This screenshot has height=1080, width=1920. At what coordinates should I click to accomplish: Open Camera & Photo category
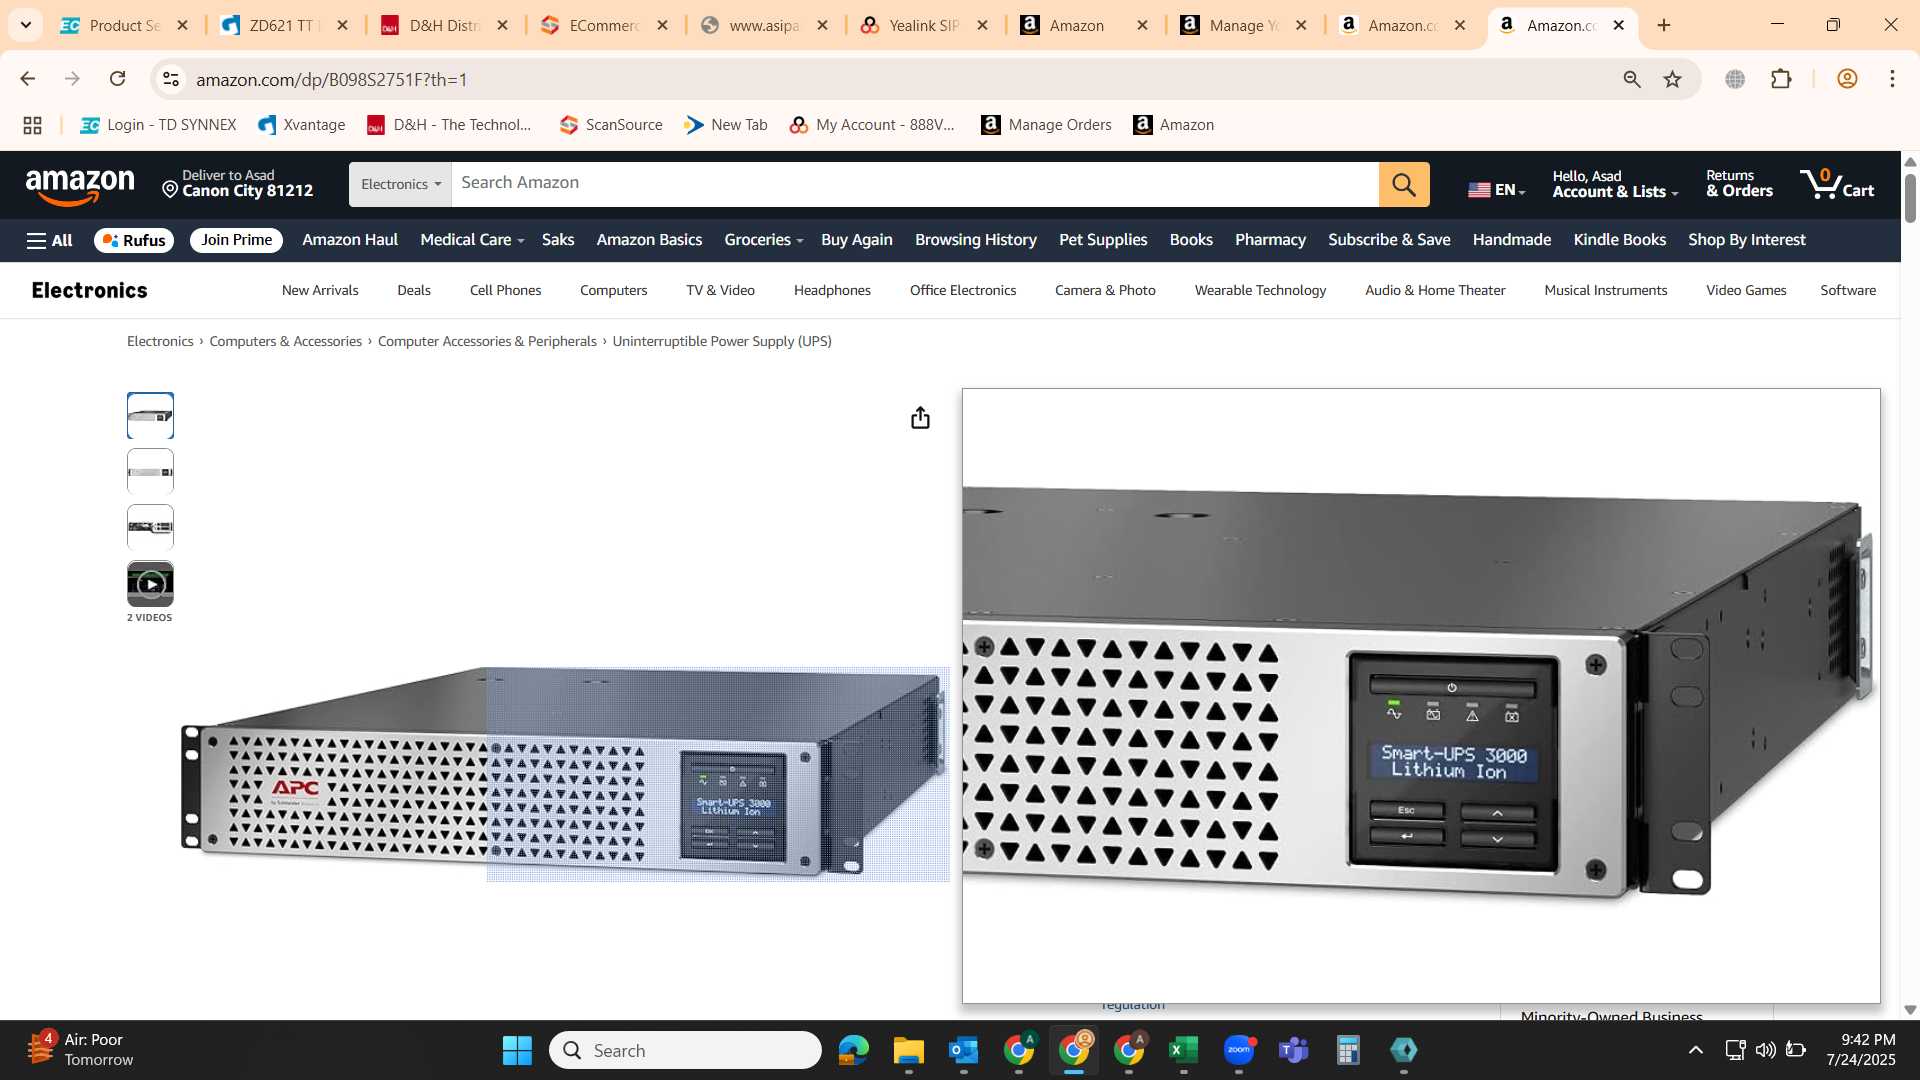(1105, 290)
